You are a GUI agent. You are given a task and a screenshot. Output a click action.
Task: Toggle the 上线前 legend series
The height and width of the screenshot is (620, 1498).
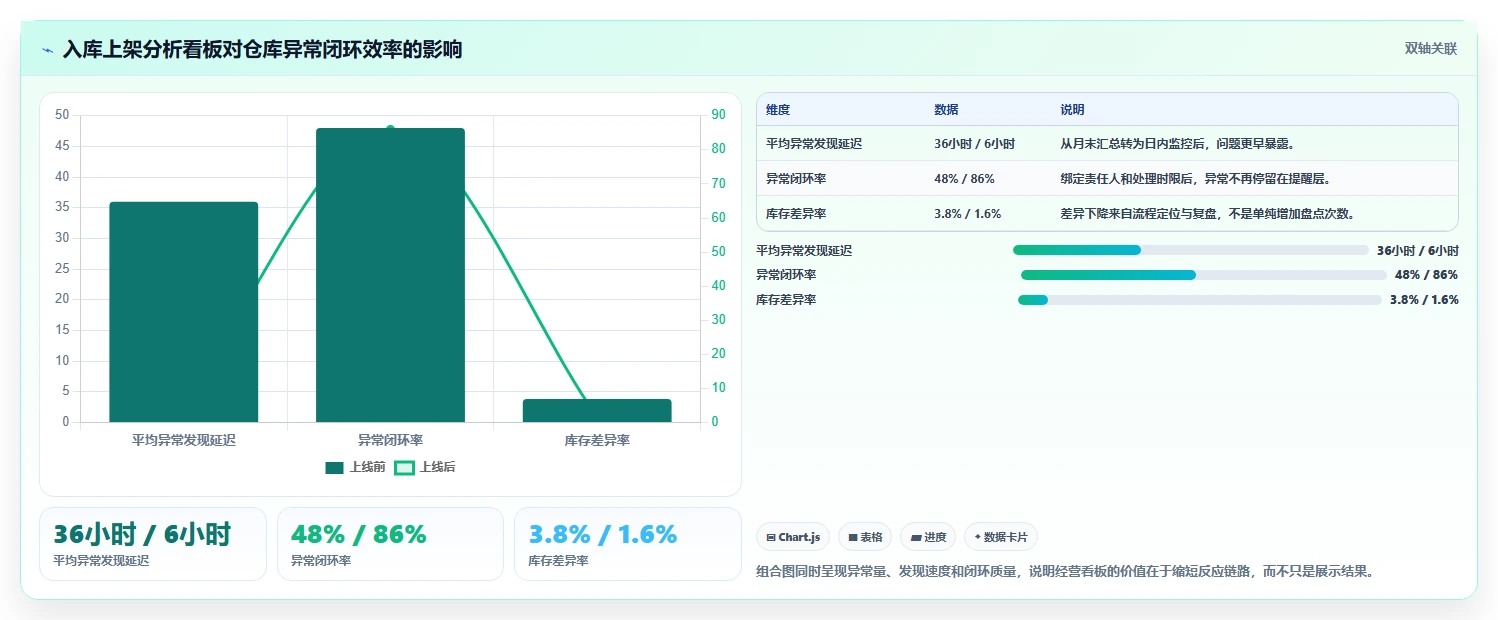pos(355,467)
